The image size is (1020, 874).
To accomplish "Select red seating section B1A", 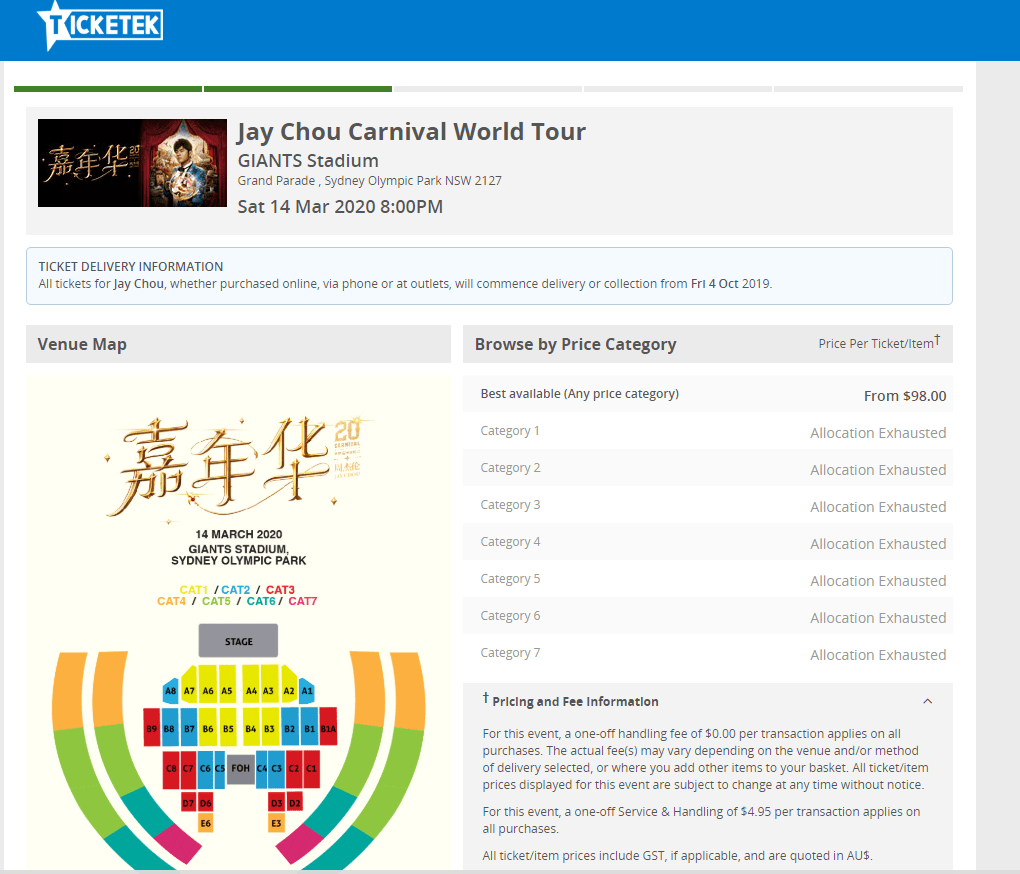I will (328, 729).
